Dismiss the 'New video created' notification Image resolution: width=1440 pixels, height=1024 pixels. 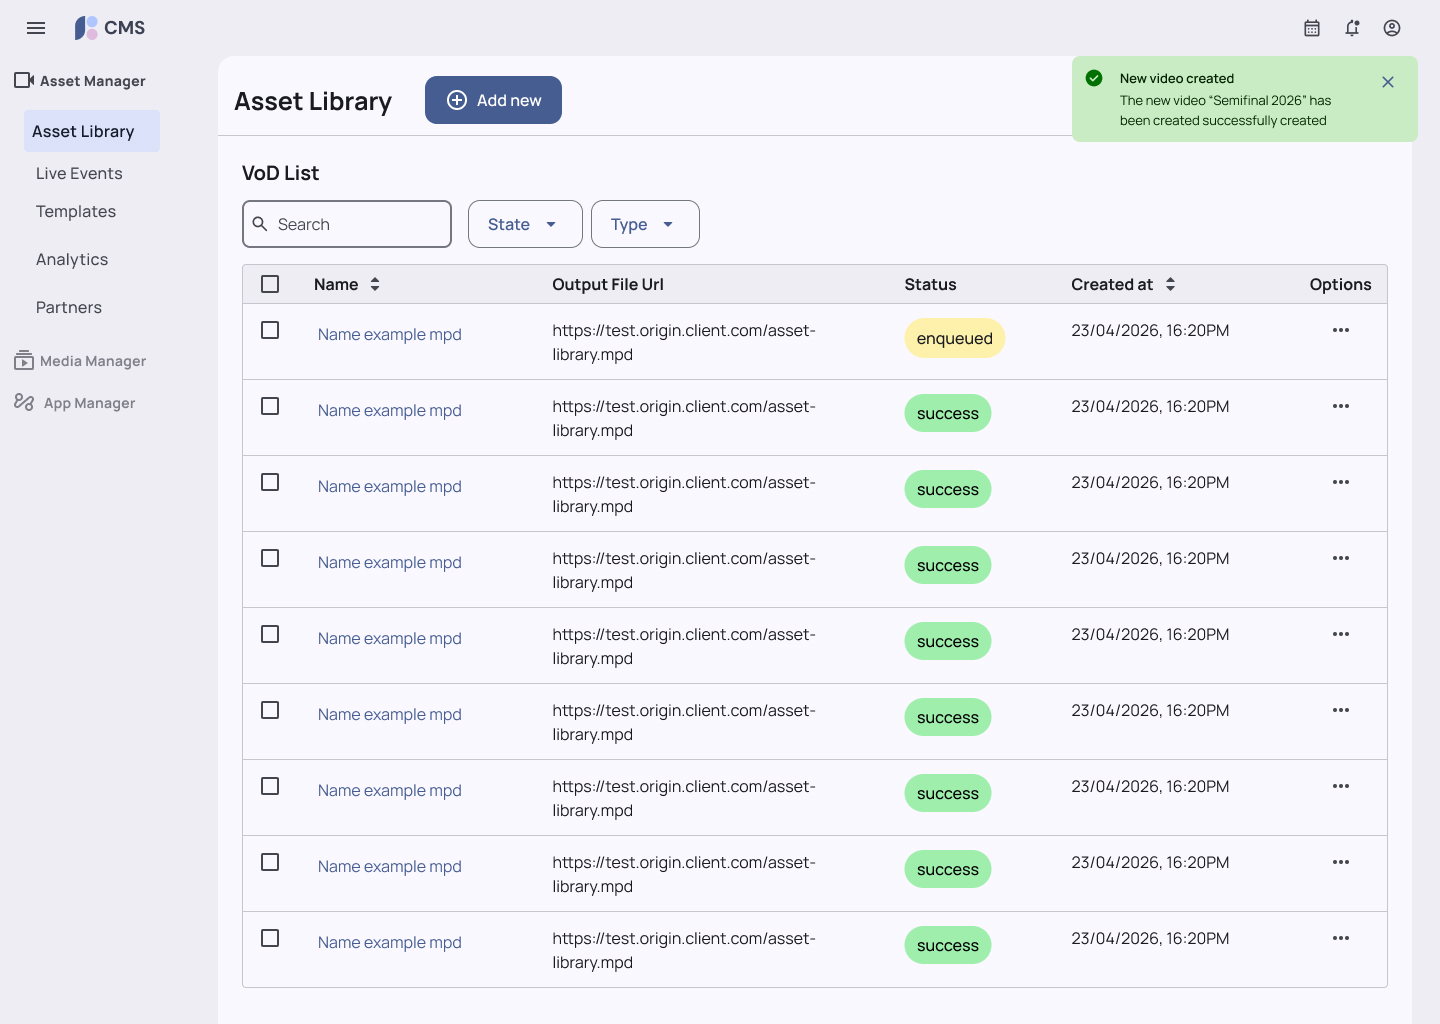pyautogui.click(x=1388, y=82)
